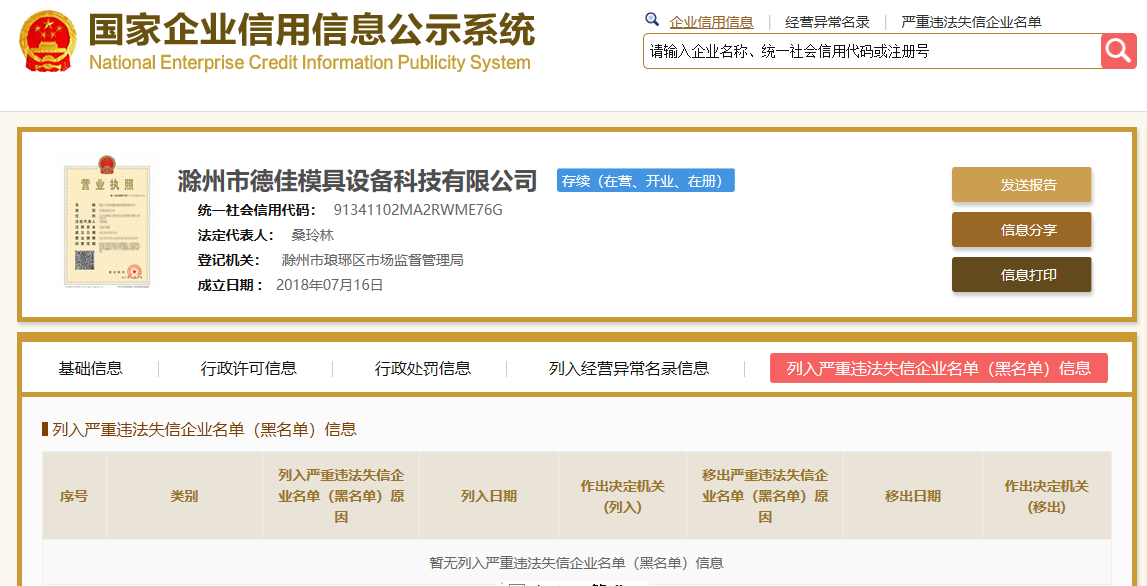Click the 类别 column header
Viewport: 1147px width, 586px height.
184,496
